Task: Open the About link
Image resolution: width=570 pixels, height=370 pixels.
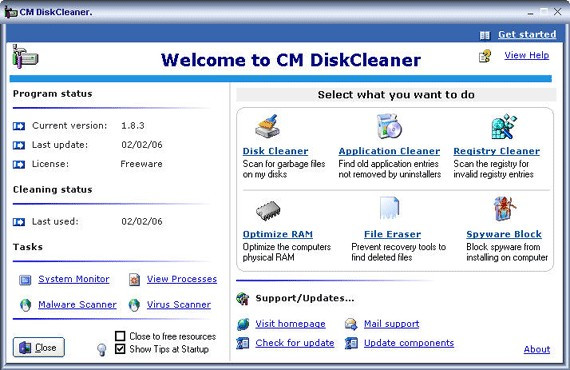Action: pyautogui.click(x=537, y=349)
